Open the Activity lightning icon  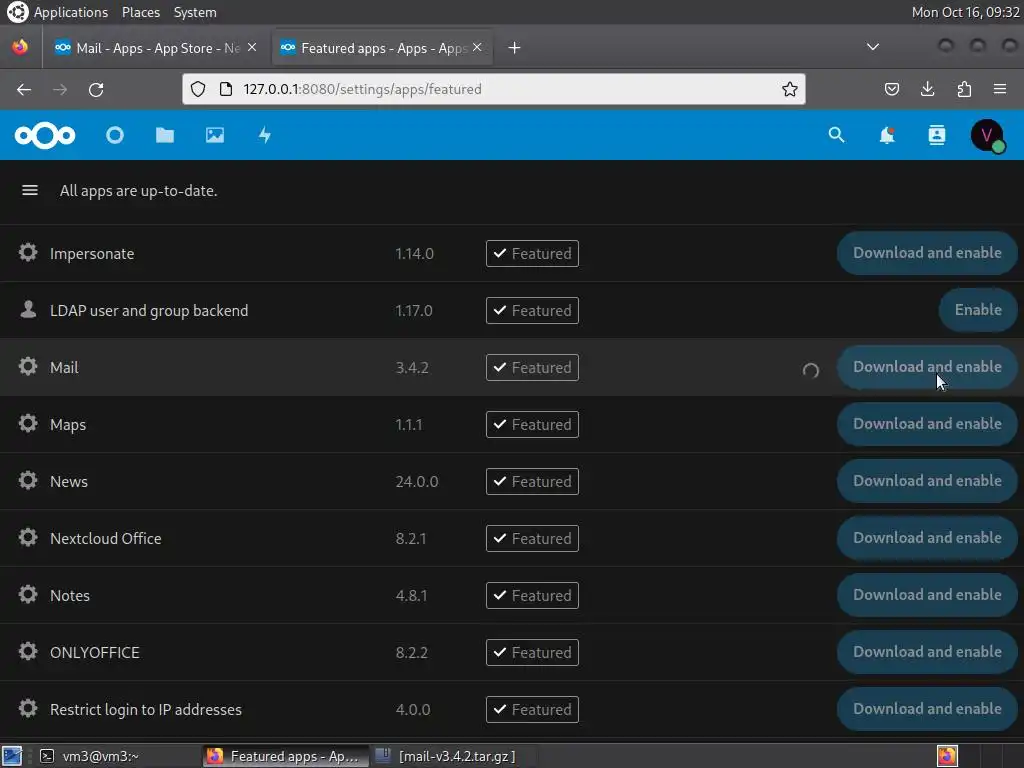tap(264, 135)
